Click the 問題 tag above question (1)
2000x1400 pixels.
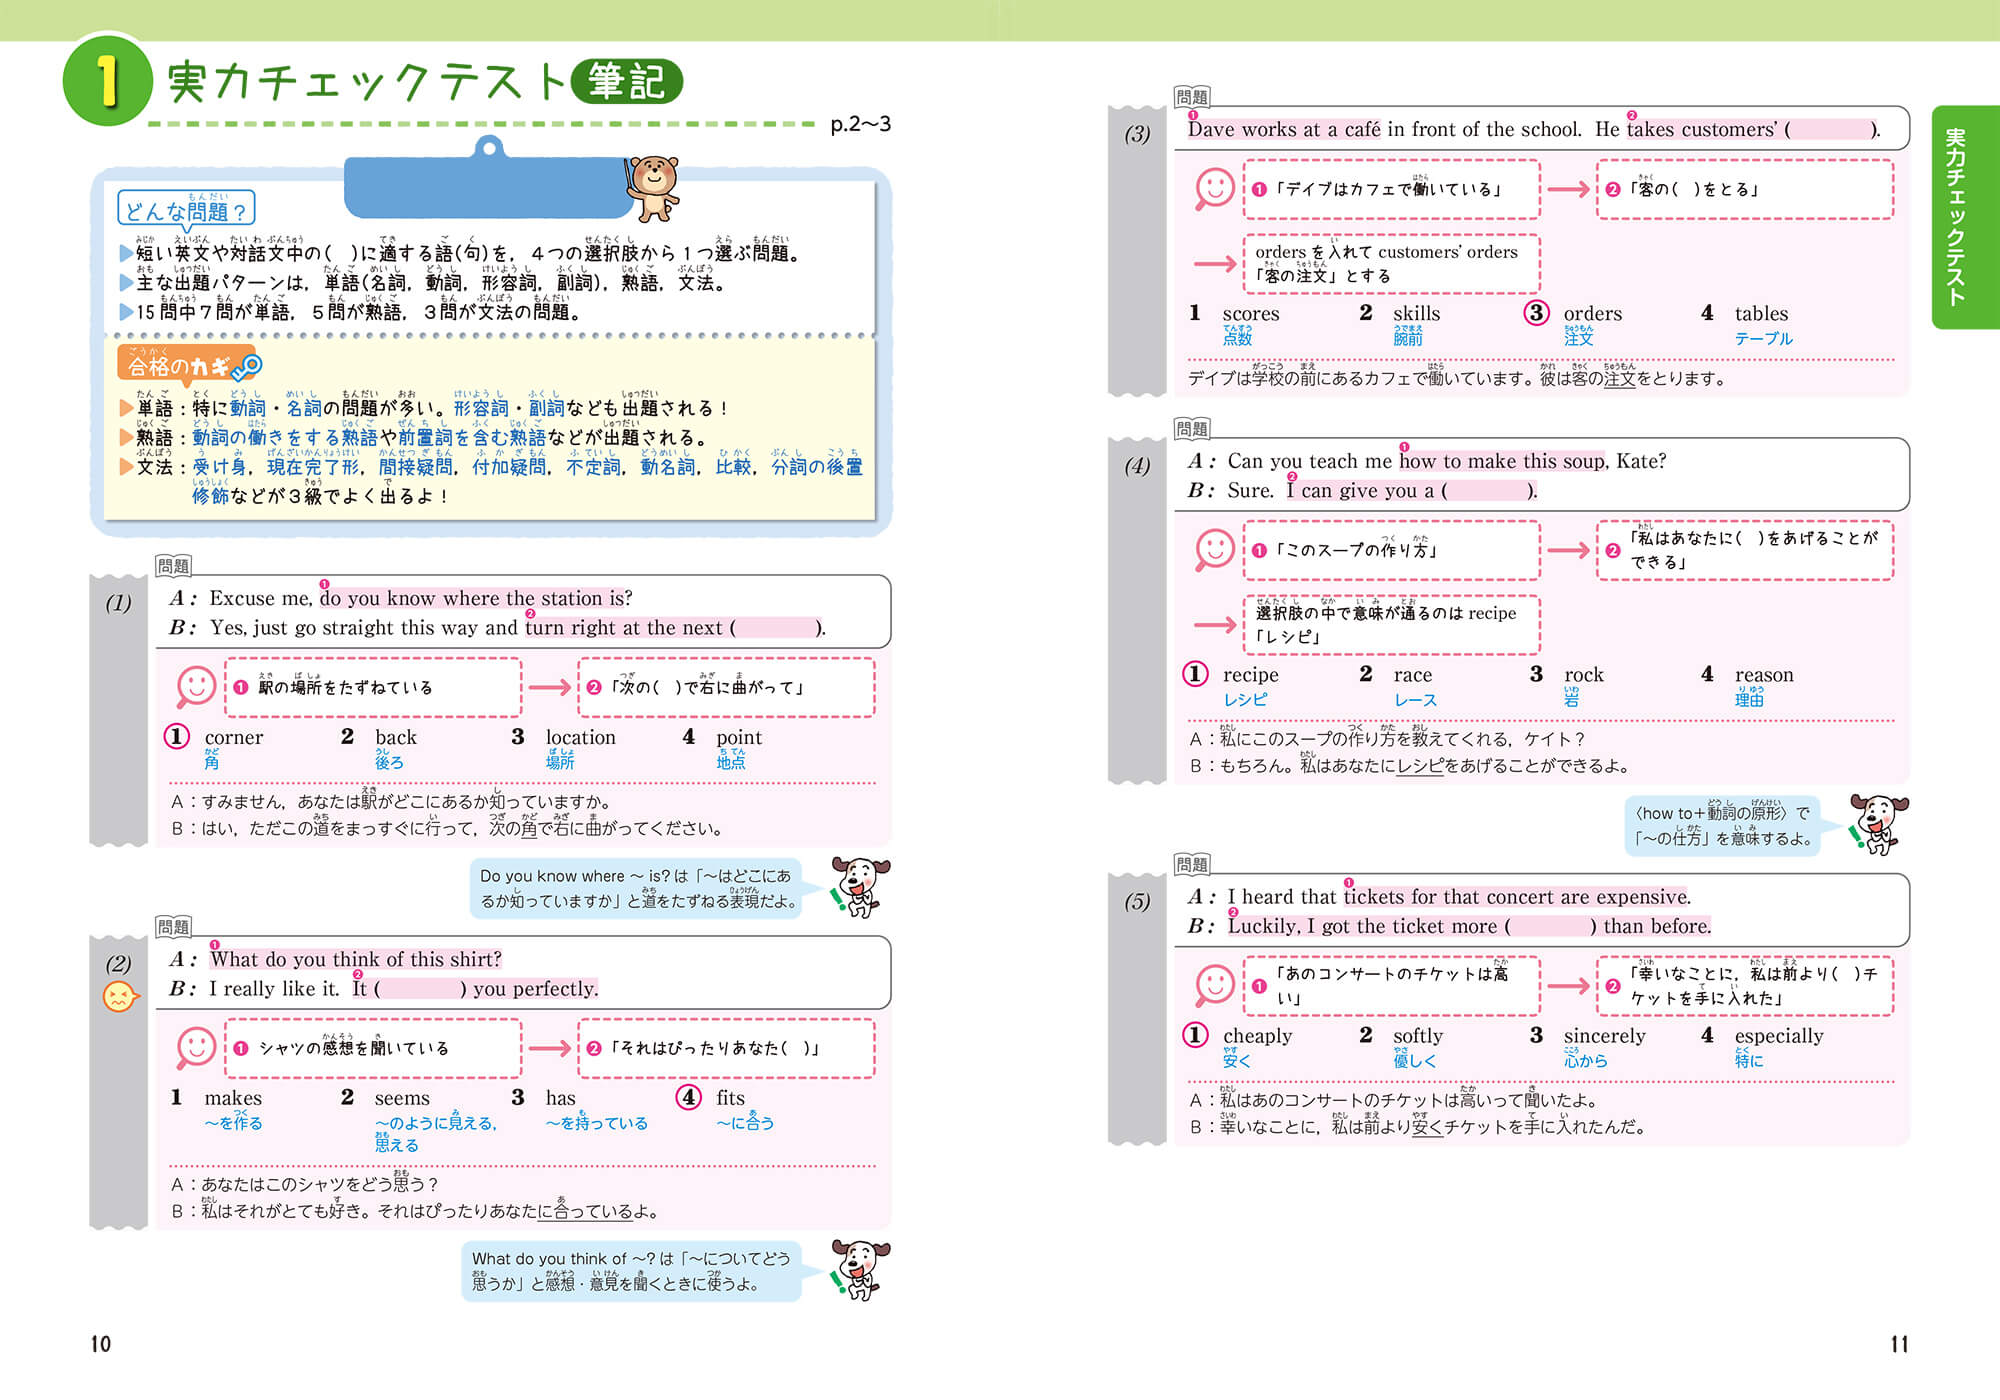173,566
